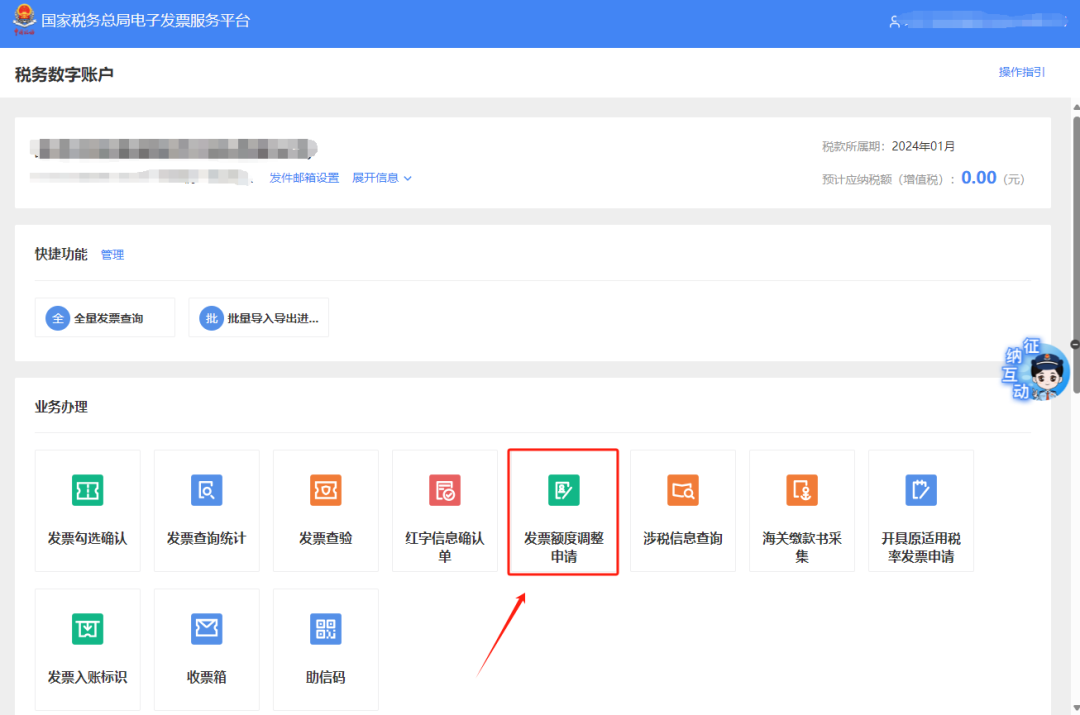Expand 展开信息 to show more details
Screen dimensions: 1080x715
(377, 177)
